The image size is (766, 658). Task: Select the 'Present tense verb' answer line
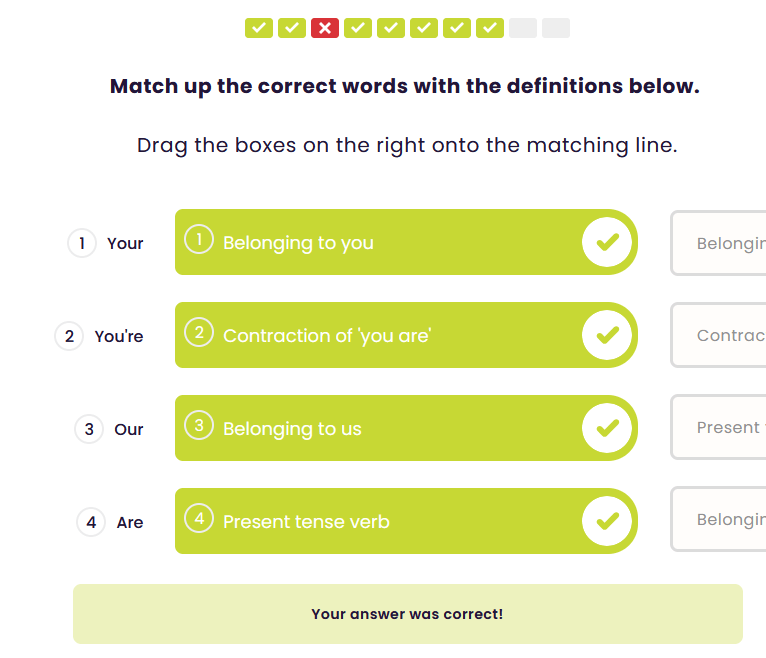[x=380, y=521]
